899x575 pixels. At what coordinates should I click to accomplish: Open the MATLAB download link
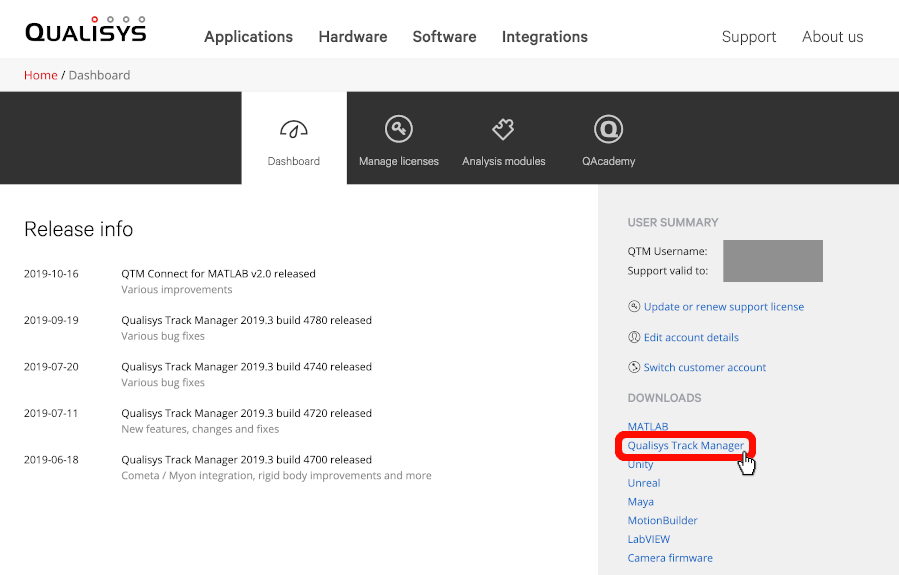click(x=648, y=426)
